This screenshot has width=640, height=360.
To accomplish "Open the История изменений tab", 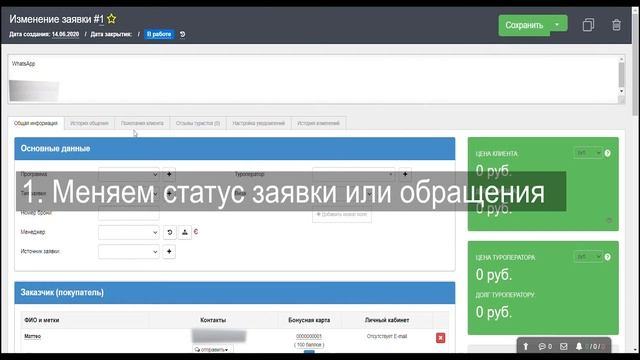I will pos(318,123).
